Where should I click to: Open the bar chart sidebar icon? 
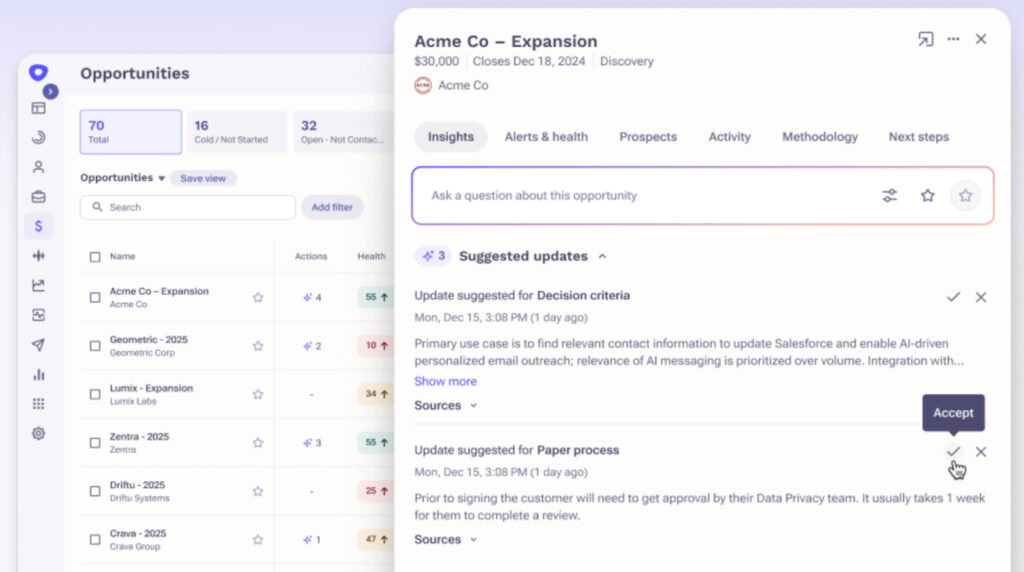(39, 374)
